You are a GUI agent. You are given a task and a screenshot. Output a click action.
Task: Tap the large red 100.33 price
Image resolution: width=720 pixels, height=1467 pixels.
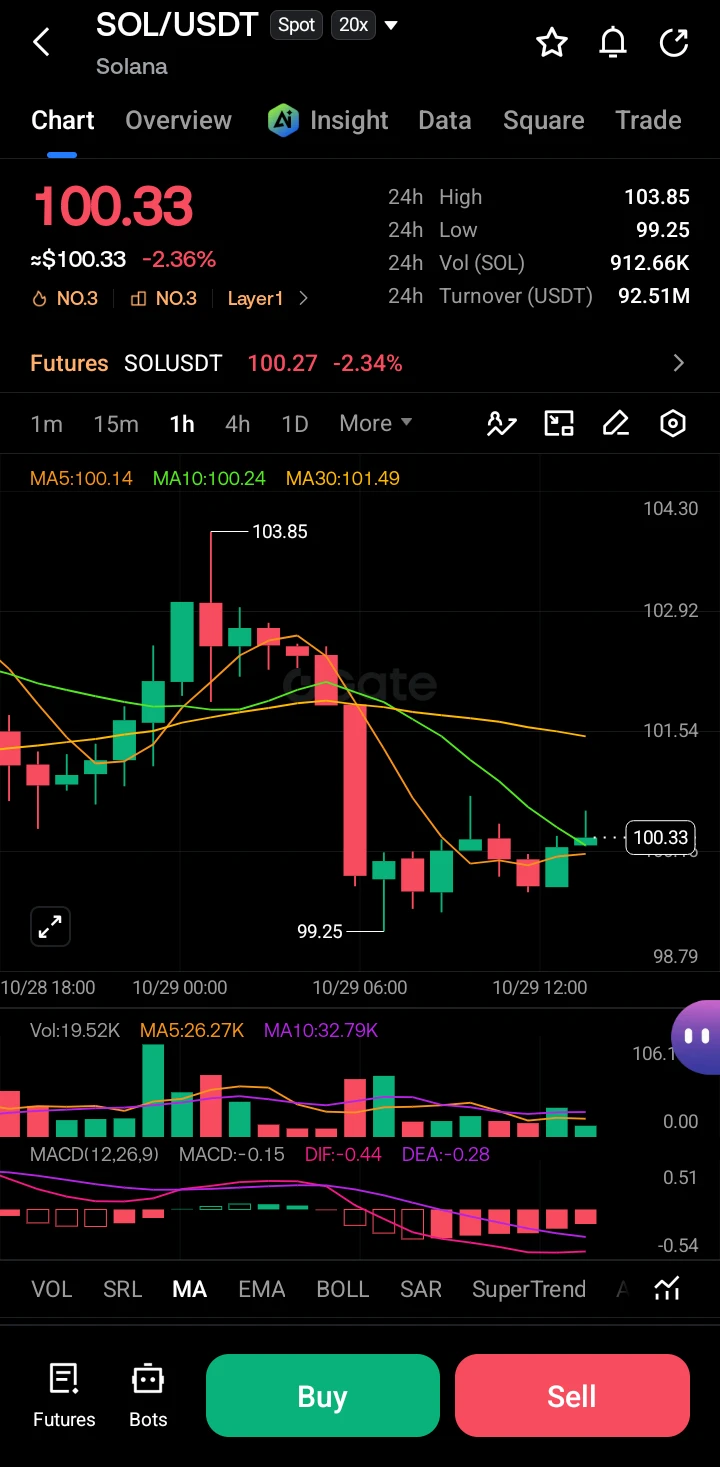112,206
